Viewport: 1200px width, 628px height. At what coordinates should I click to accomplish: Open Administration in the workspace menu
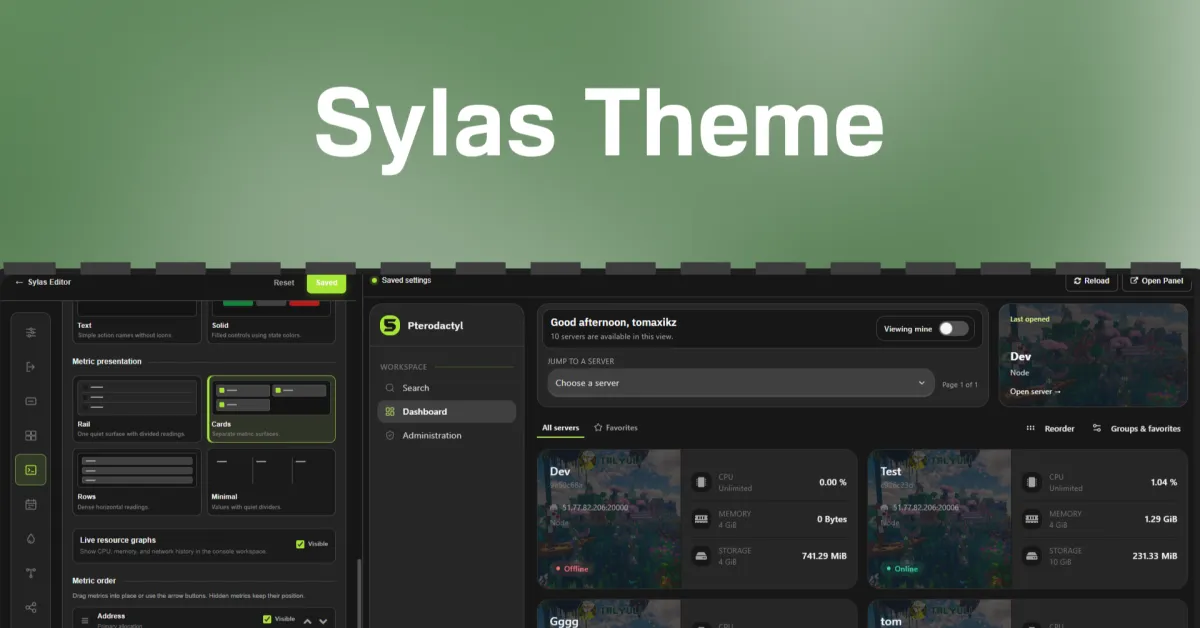[447, 436]
